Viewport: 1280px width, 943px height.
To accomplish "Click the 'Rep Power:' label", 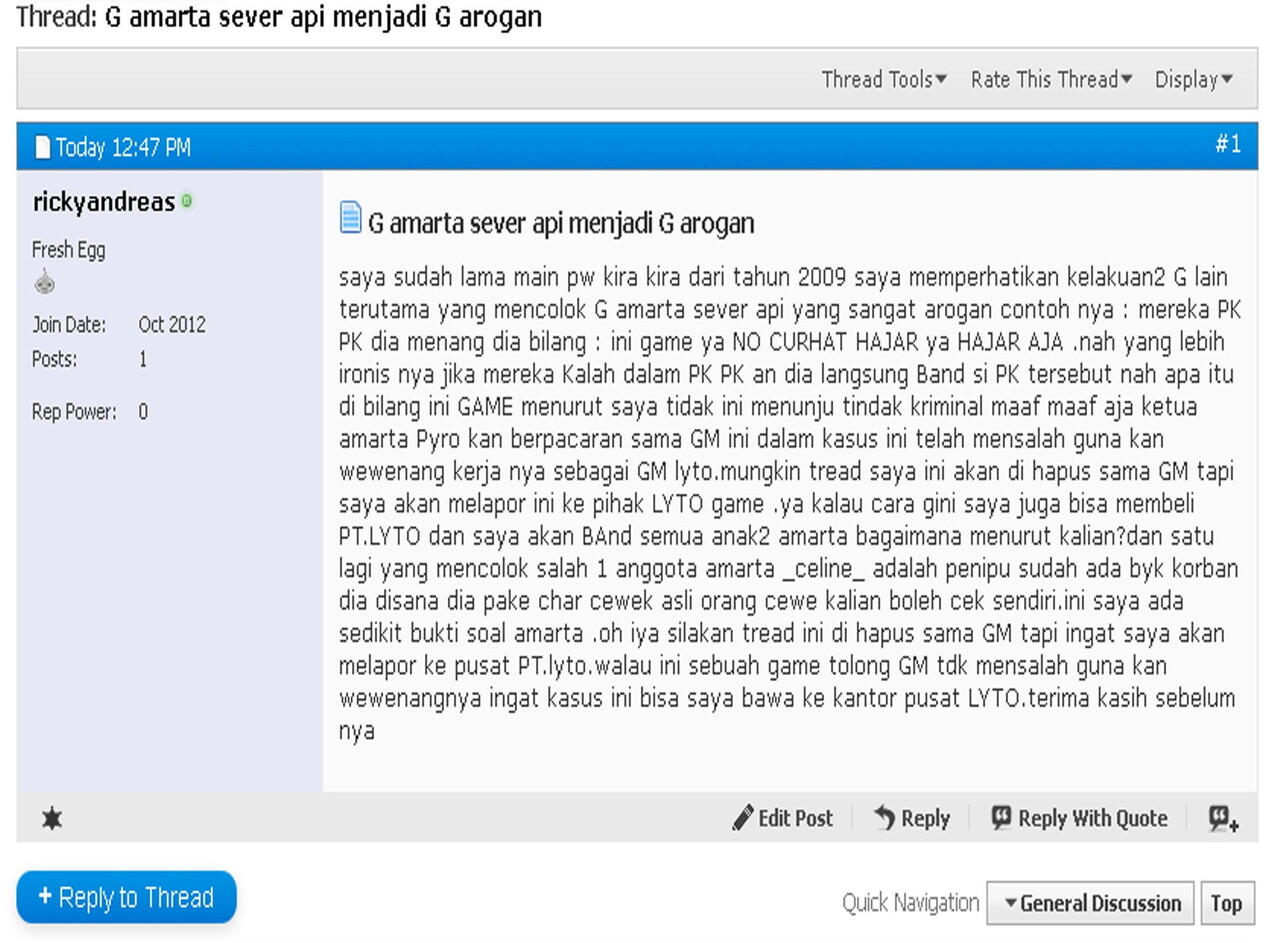I will [x=74, y=412].
